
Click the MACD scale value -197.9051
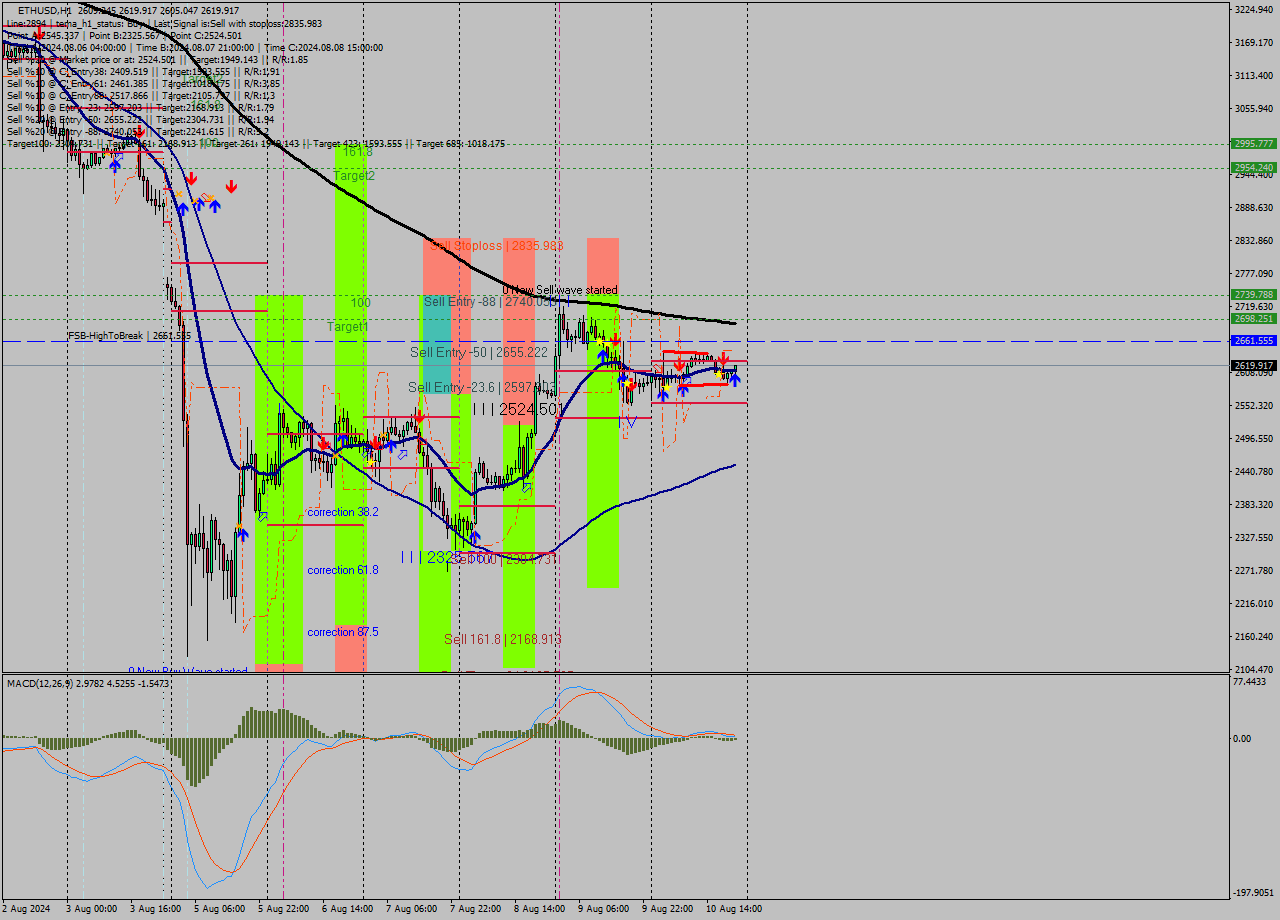coord(1254,892)
